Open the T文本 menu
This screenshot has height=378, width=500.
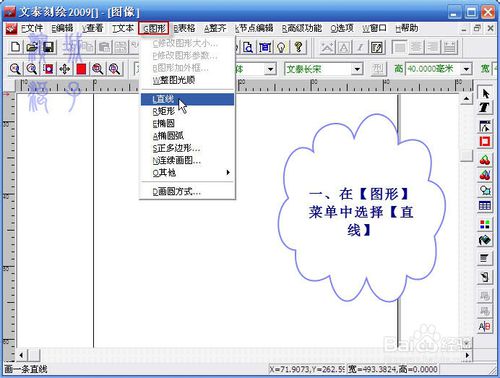[123, 29]
